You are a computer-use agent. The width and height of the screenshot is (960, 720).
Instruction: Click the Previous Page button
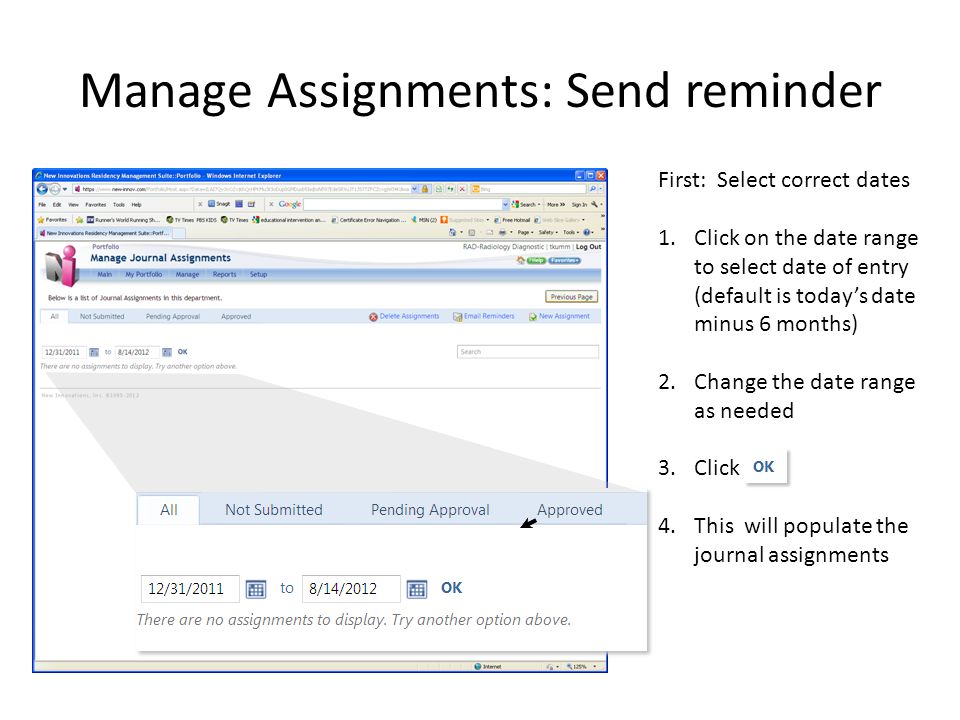[572, 297]
